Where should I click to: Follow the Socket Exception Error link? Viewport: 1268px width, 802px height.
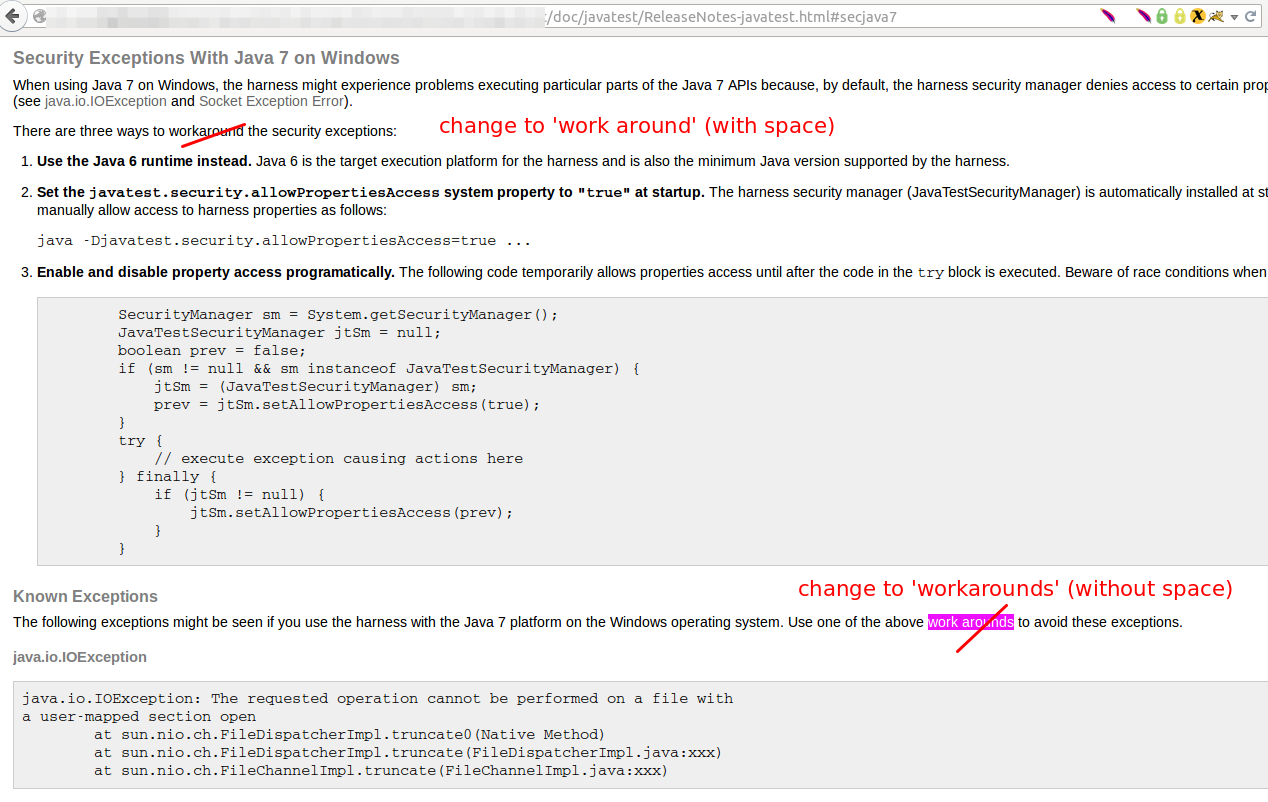click(271, 101)
